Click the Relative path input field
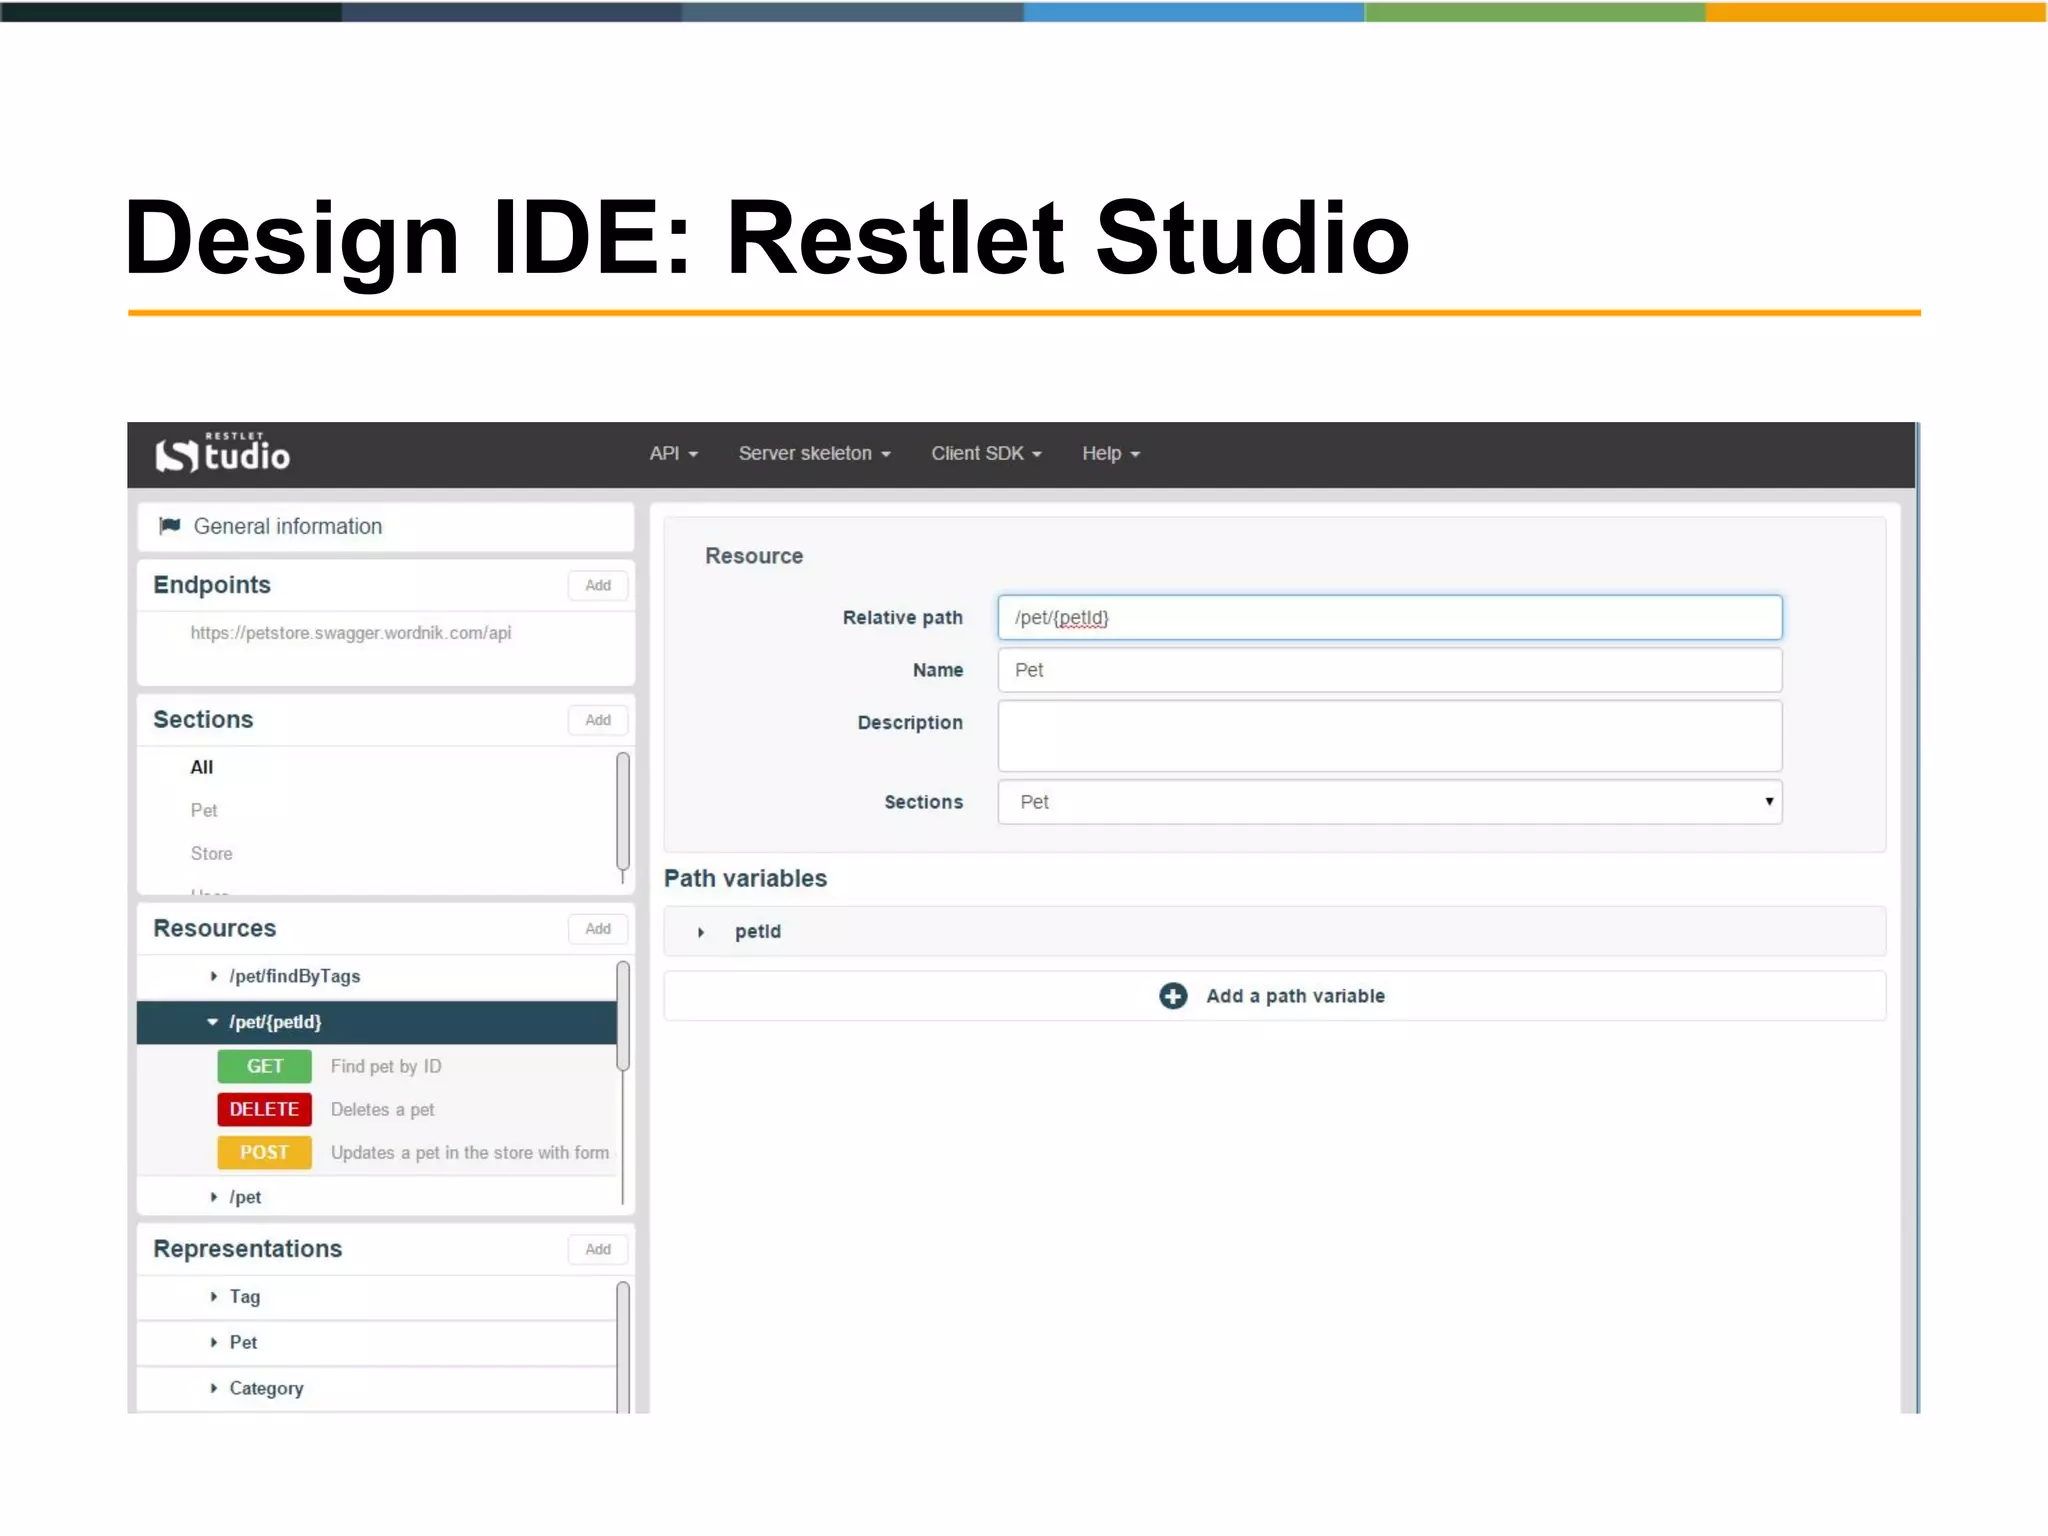This screenshot has height=1536, width=2048. tap(1390, 618)
